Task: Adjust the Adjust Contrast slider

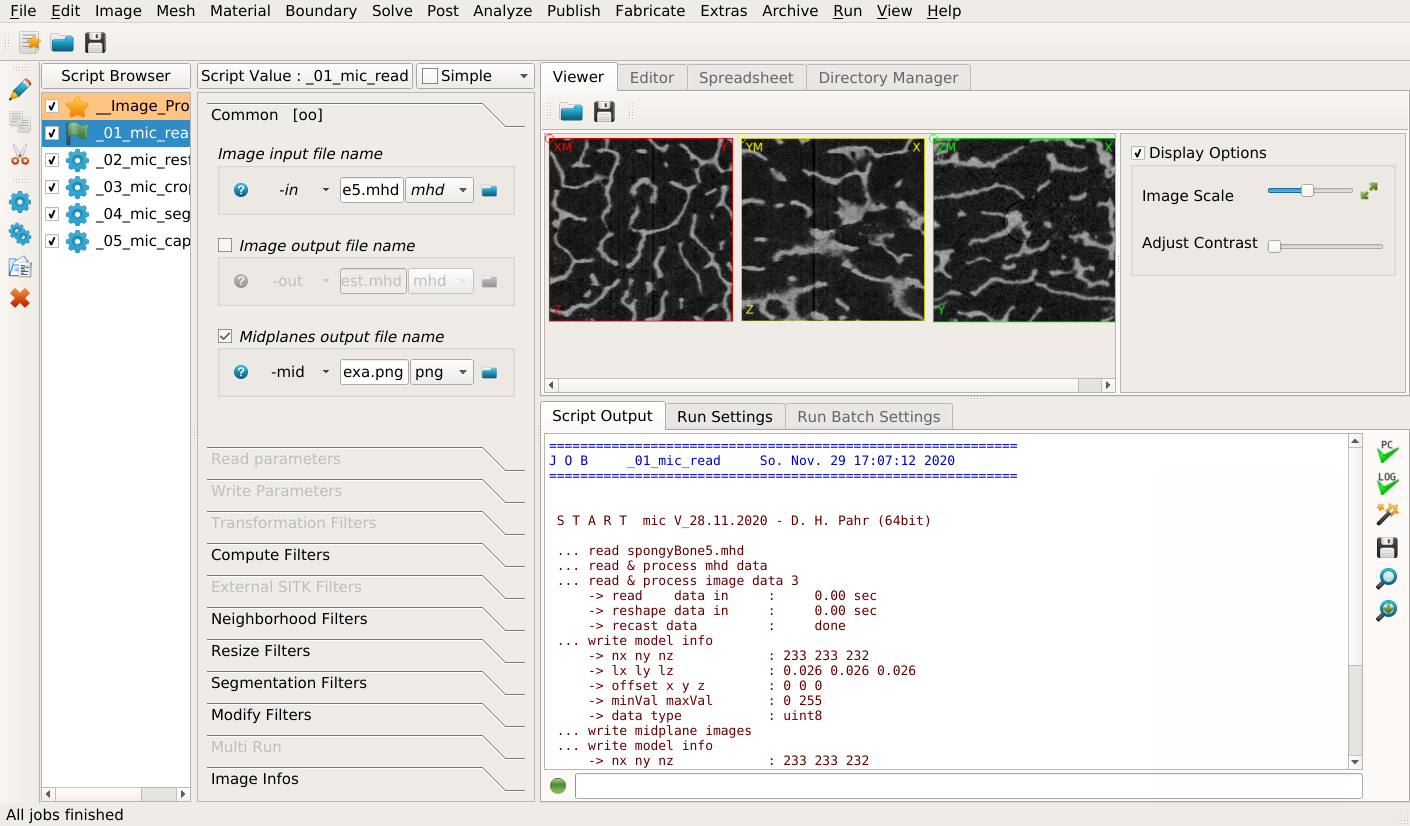Action: tap(1325, 246)
